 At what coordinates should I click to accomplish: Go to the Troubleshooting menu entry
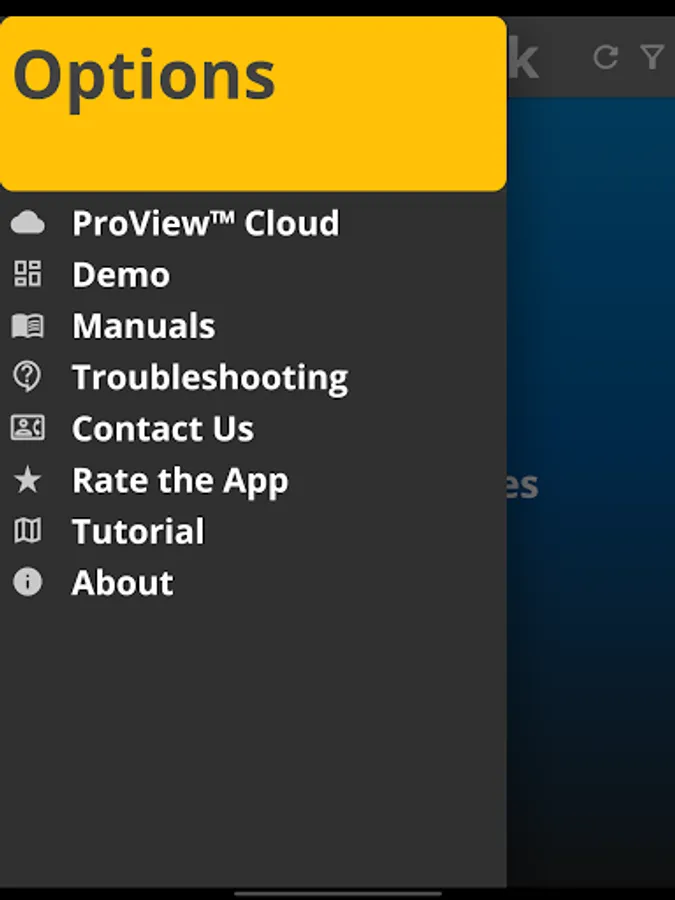point(253,377)
